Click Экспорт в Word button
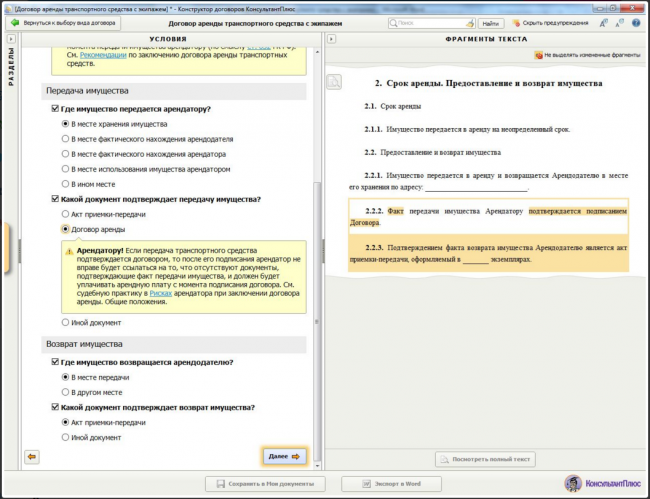The image size is (650, 499). coord(391,484)
